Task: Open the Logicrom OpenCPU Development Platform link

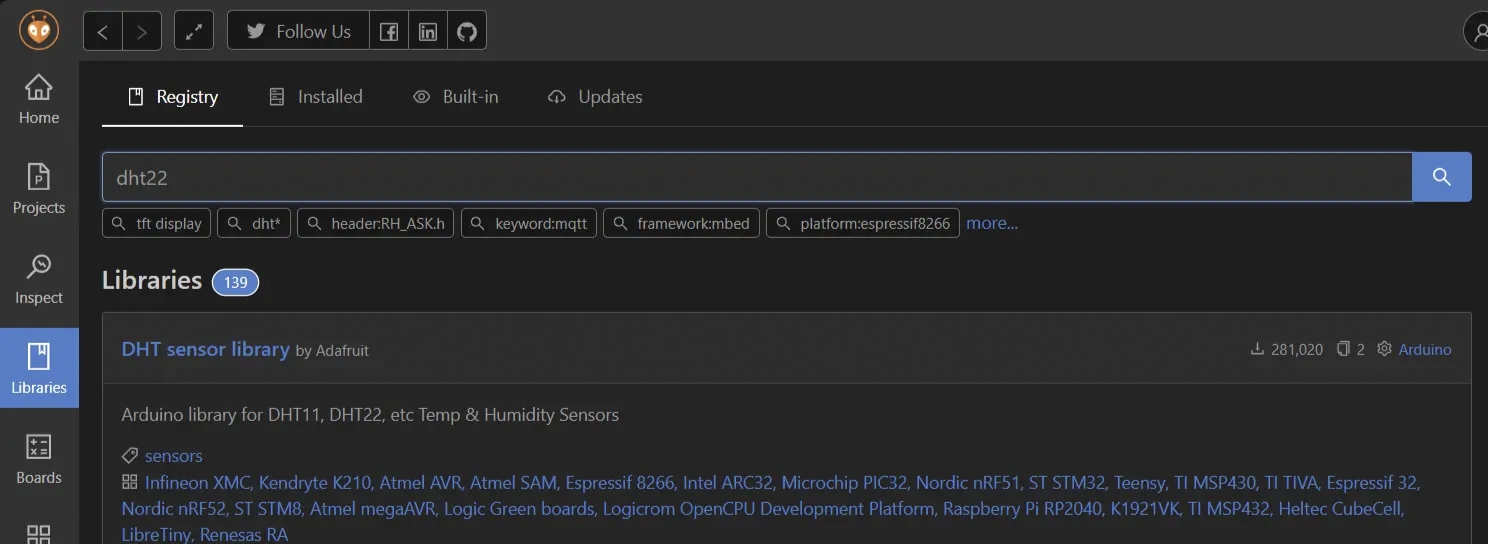Action: [768, 509]
